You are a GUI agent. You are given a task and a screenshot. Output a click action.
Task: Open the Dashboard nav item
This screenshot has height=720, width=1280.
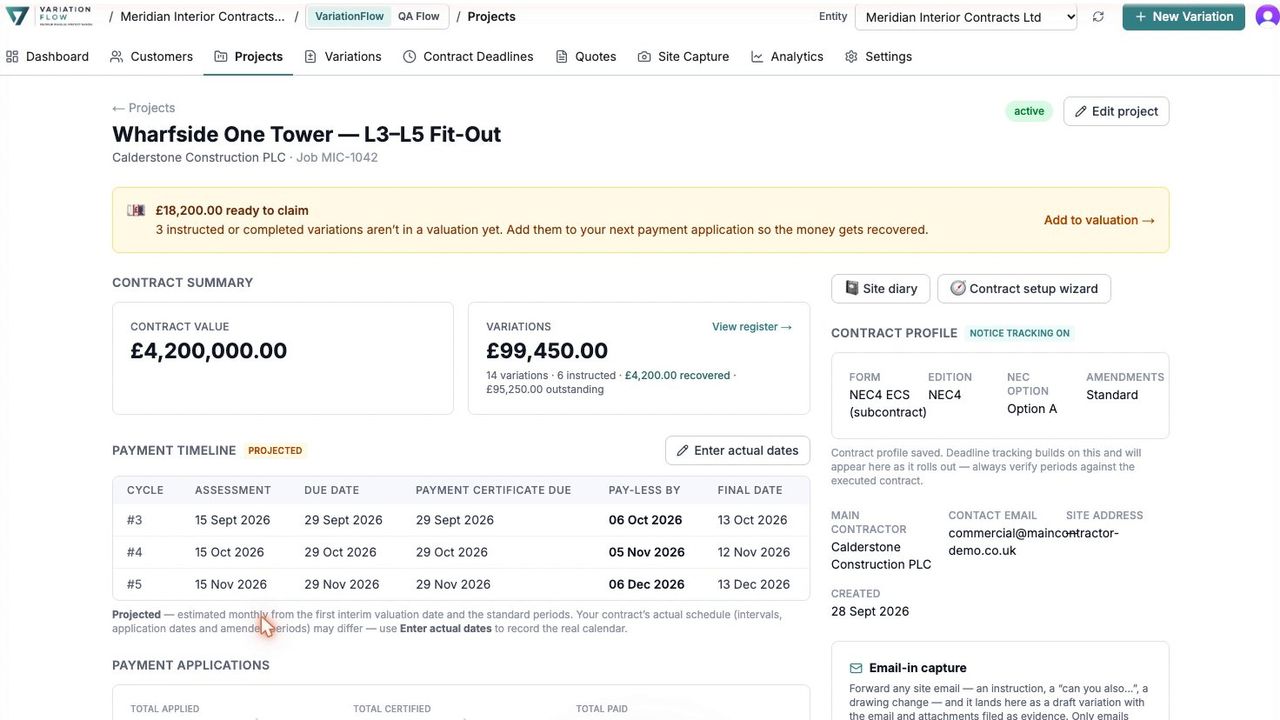(x=47, y=57)
